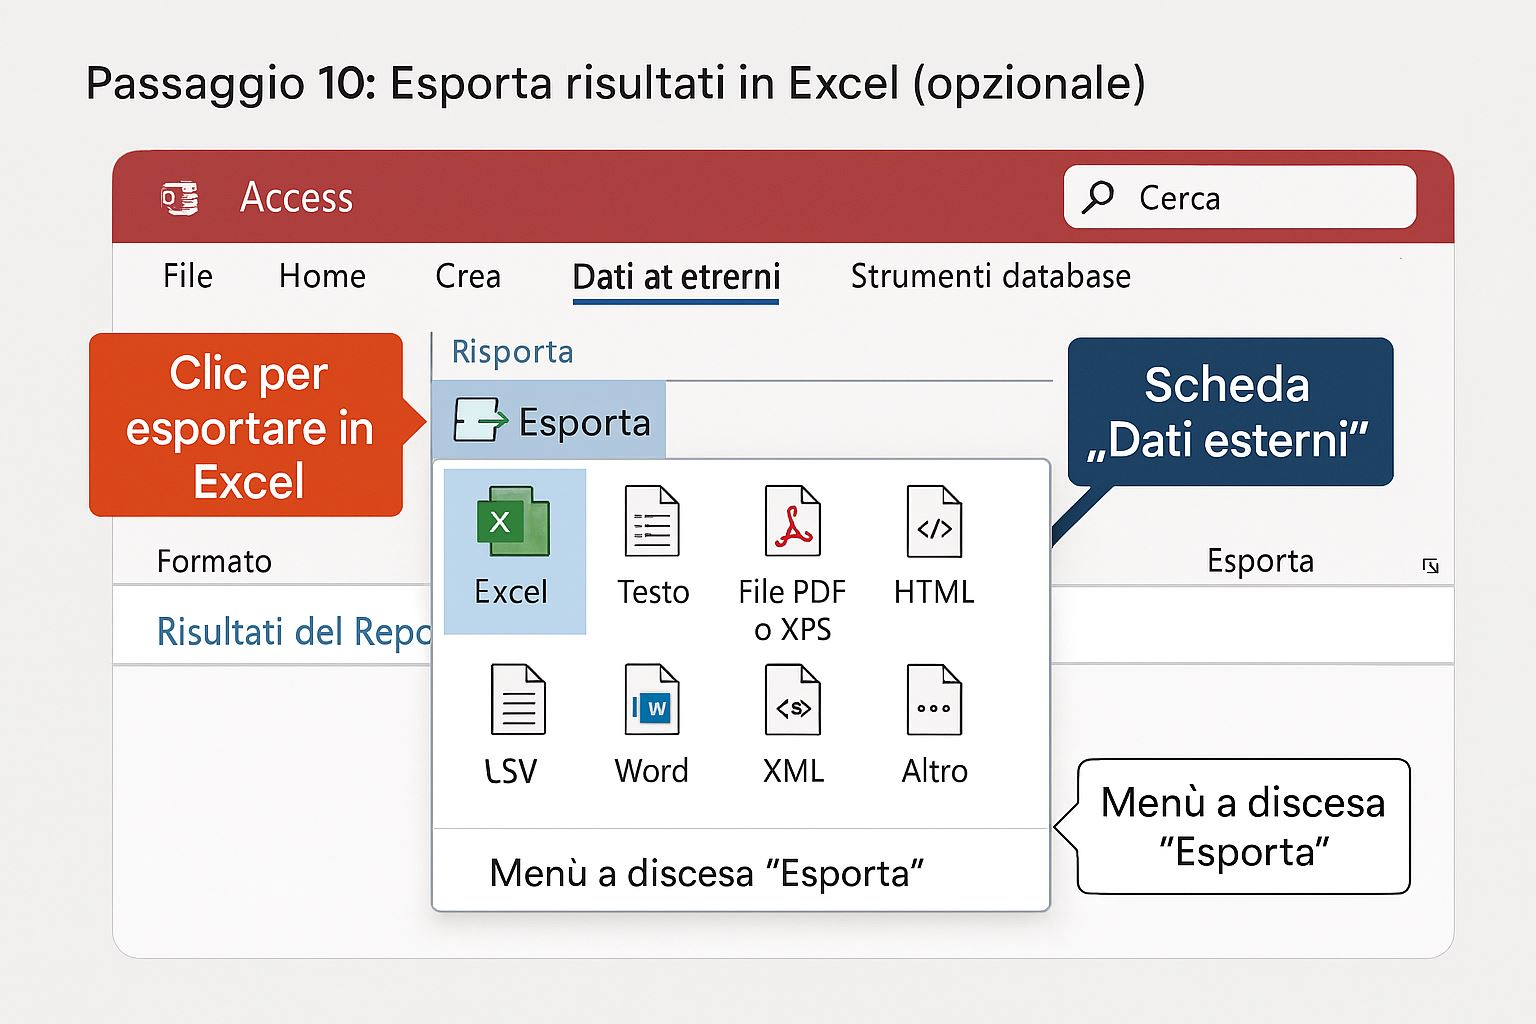Export to Word using its icon
Screen dimensions: 1536x1024
click(x=652, y=700)
